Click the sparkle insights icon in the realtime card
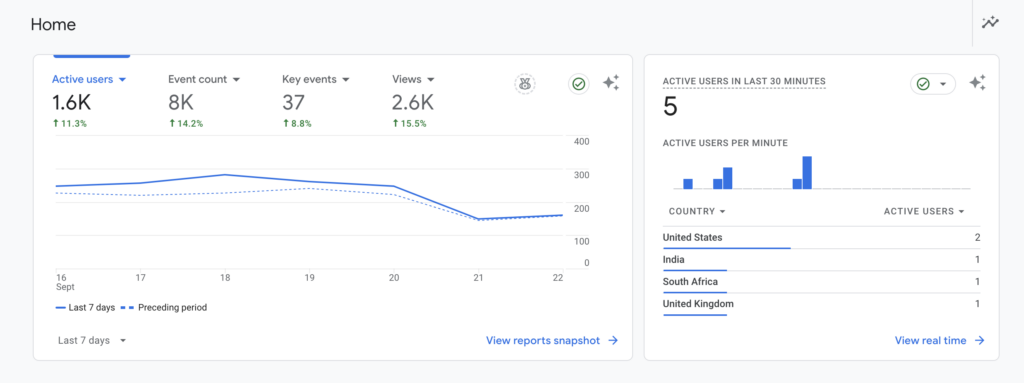The height and width of the screenshot is (383, 1024). [x=977, y=83]
